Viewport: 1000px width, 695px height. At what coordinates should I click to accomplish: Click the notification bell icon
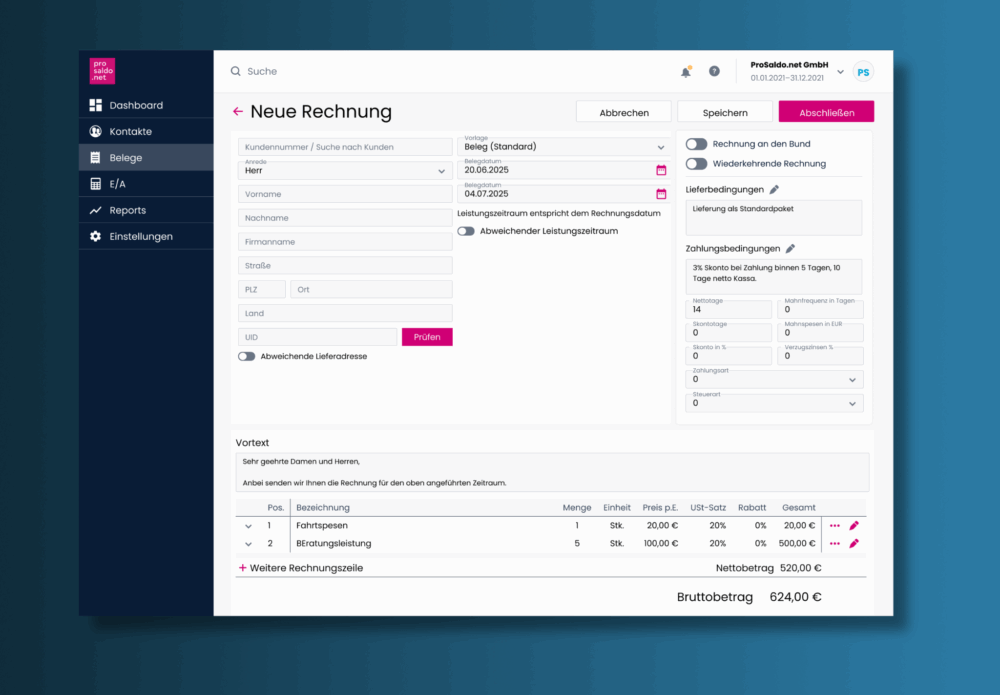[x=686, y=72]
